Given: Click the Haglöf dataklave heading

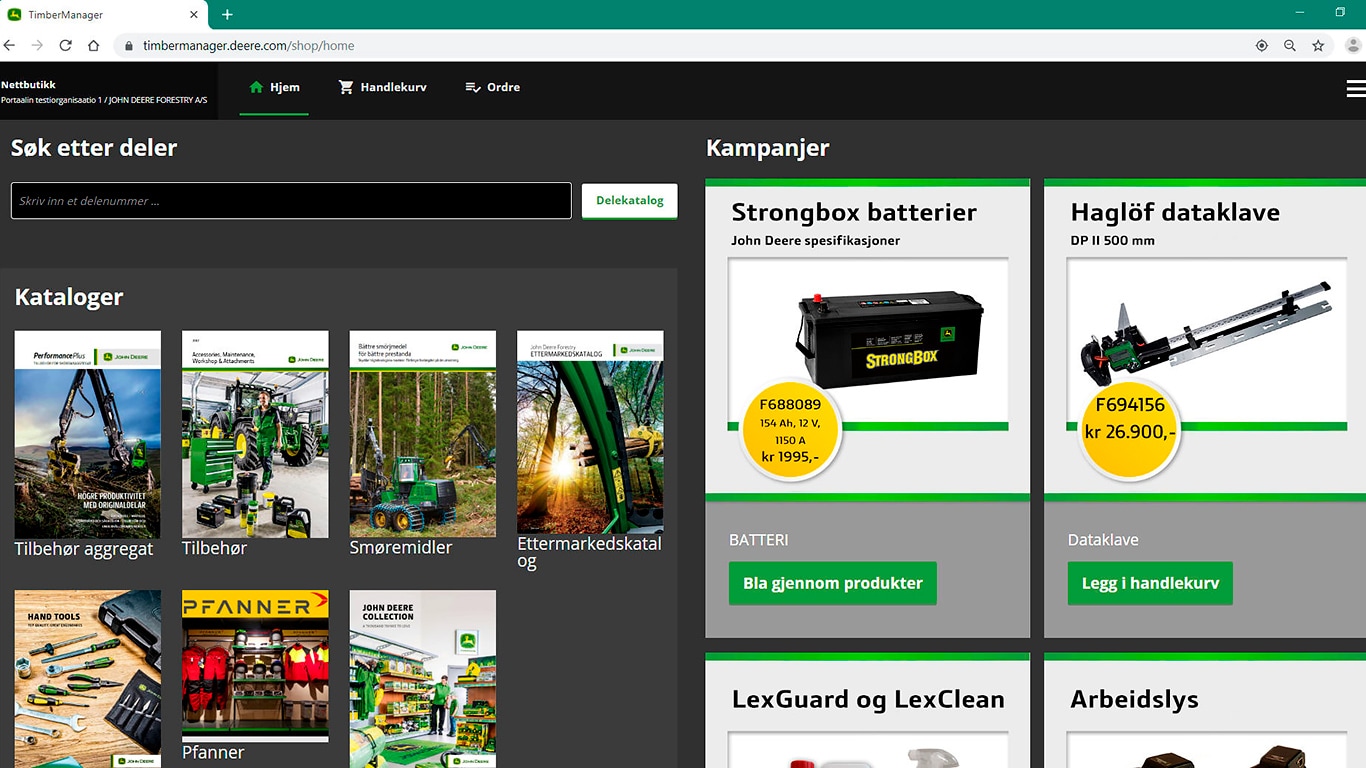Looking at the screenshot, I should [x=1175, y=212].
